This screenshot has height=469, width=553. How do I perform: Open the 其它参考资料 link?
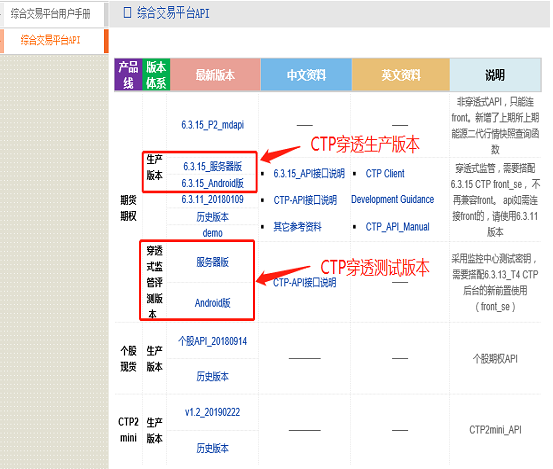[x=297, y=226]
